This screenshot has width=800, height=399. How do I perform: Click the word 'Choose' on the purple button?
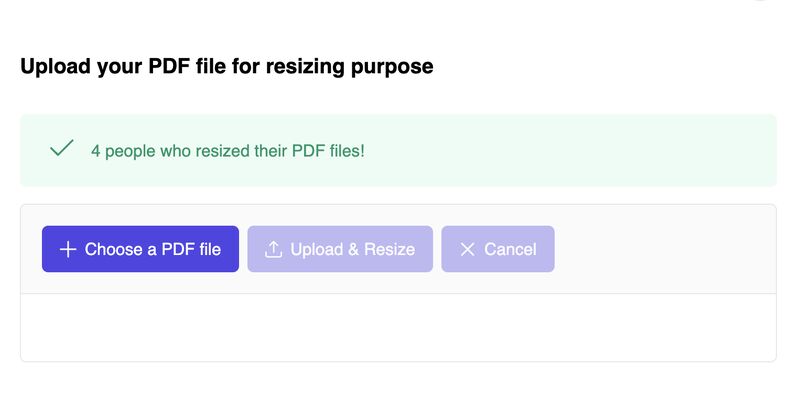pos(114,250)
